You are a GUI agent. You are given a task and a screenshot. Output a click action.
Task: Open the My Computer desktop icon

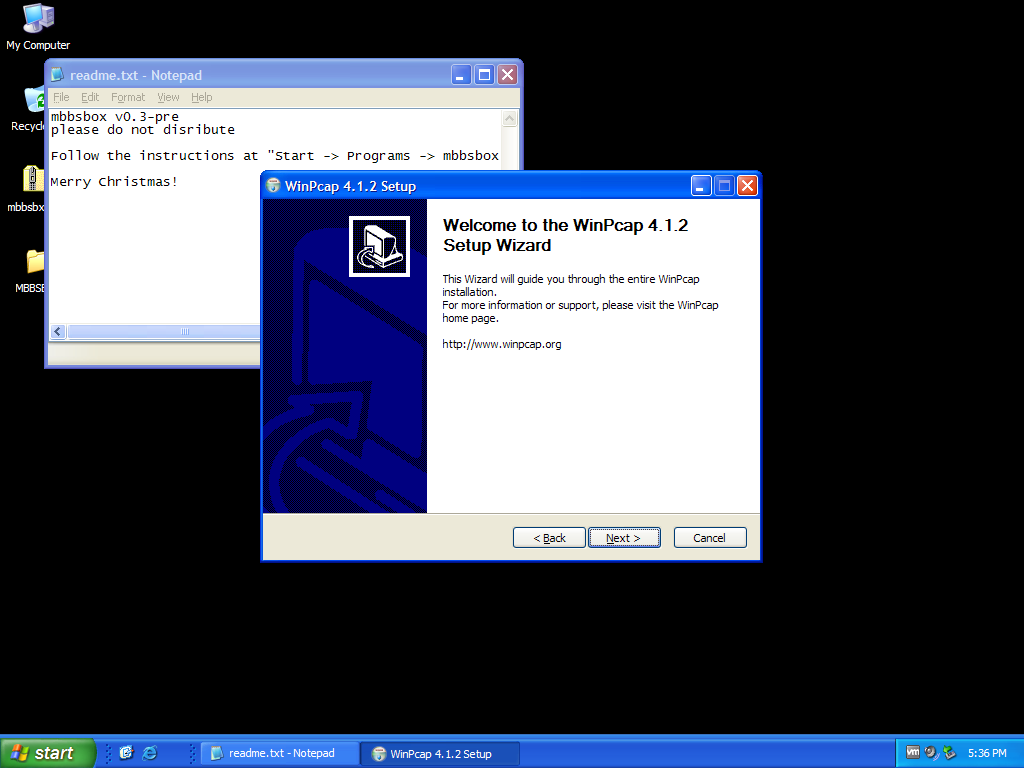pos(38,20)
